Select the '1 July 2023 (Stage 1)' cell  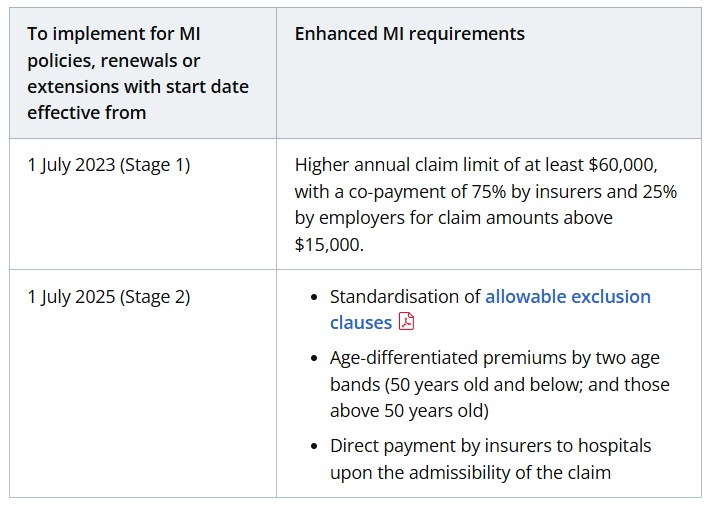pos(142,204)
